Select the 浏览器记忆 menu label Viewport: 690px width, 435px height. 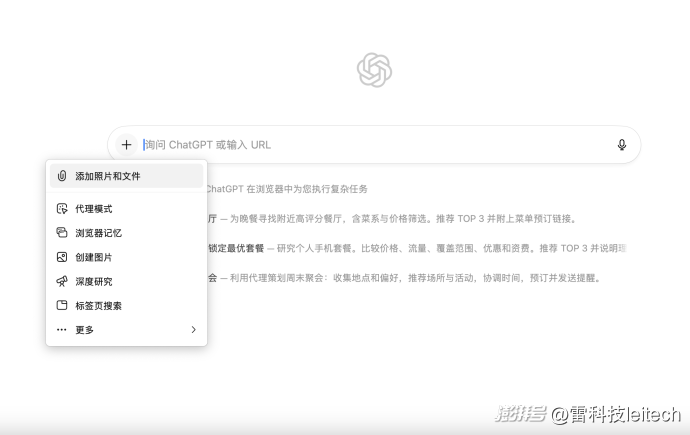click(99, 233)
